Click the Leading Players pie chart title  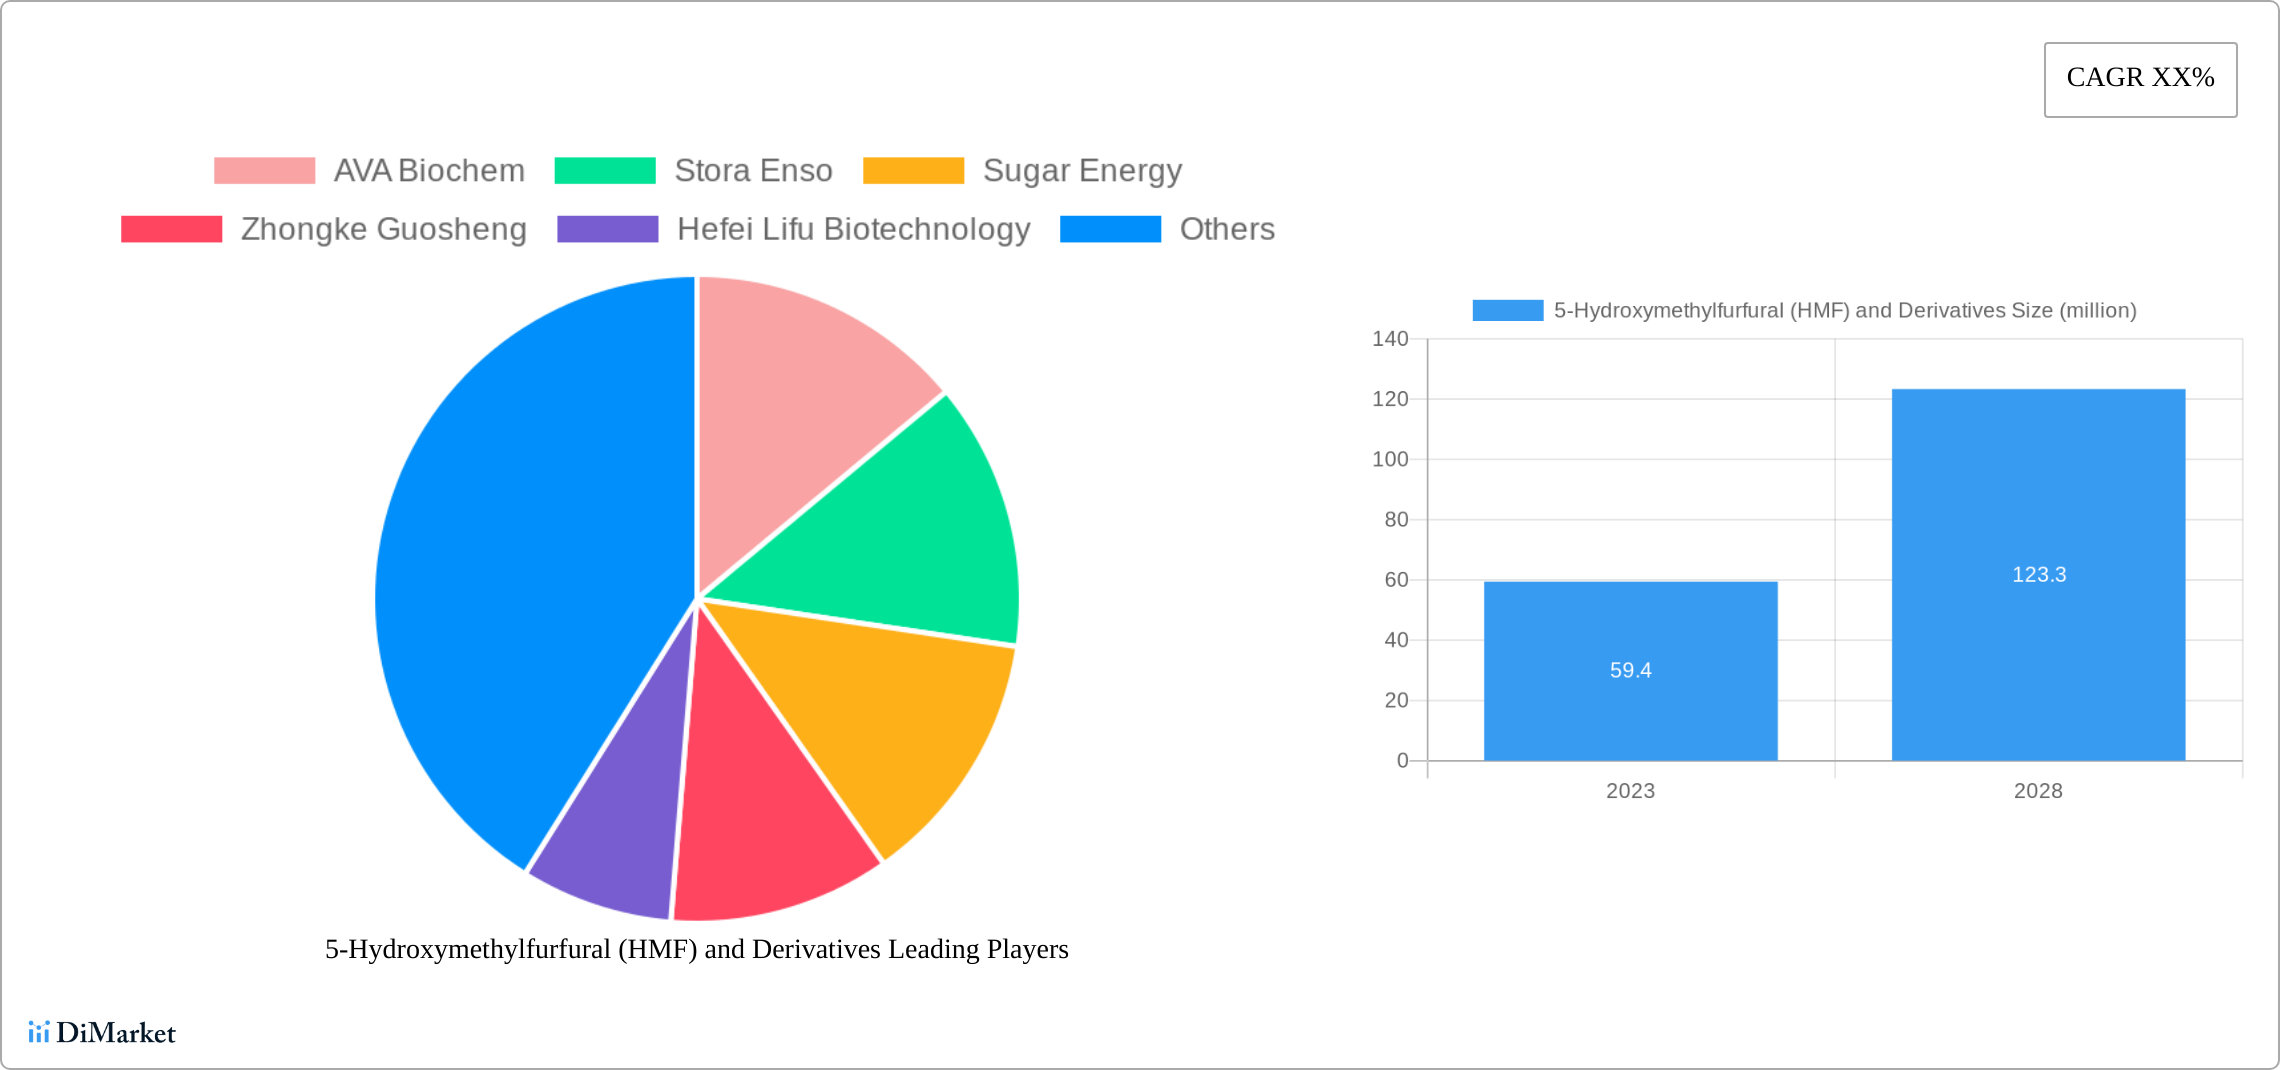[x=696, y=949]
